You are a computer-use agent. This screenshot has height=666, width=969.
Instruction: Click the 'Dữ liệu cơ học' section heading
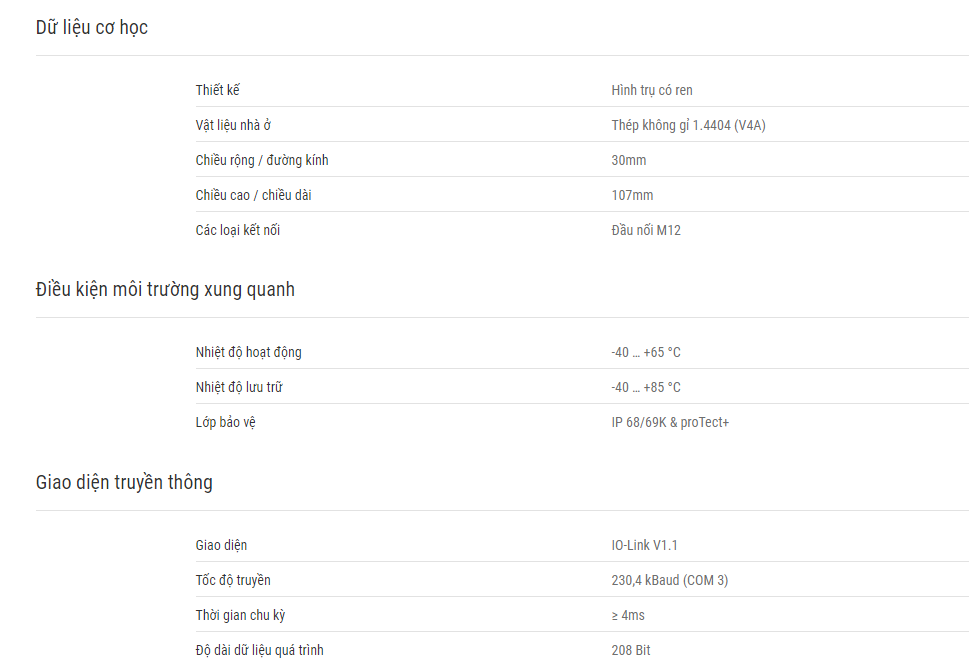(x=91, y=28)
